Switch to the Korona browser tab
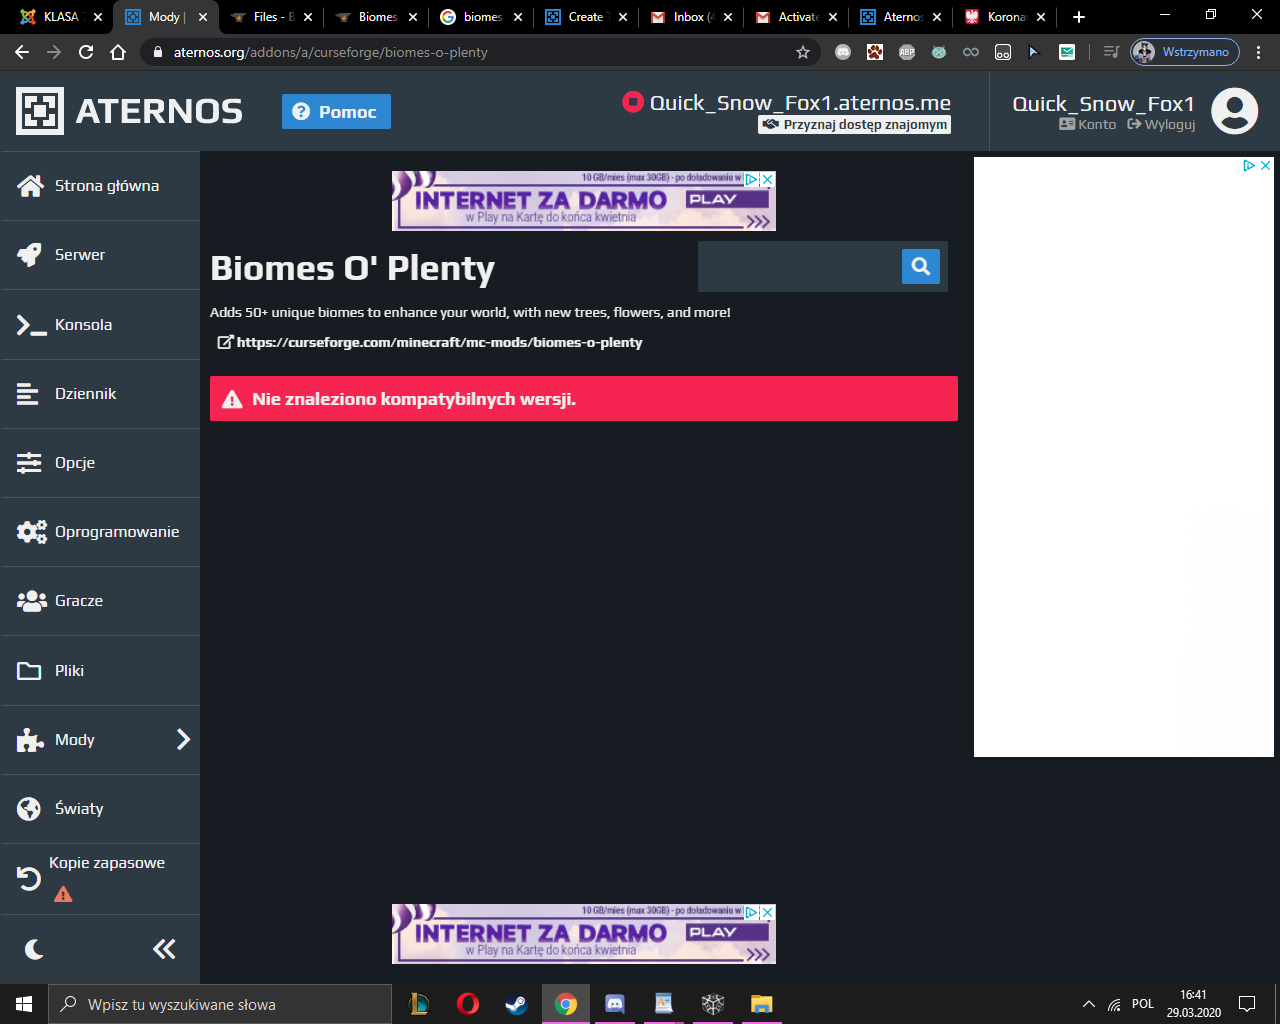Screen dimensions: 1280x1024 click(x=1006, y=17)
